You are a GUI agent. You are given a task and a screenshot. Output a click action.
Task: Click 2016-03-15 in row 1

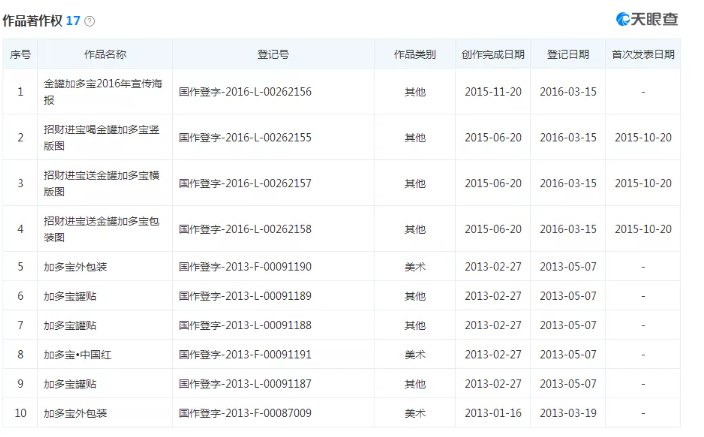coord(568,92)
